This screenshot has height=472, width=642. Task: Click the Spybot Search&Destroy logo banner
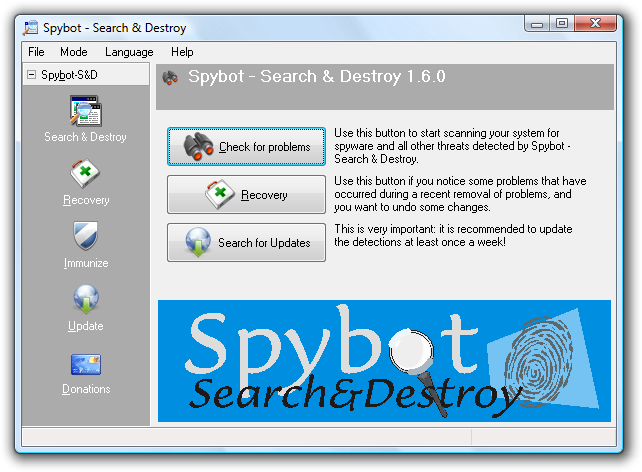(x=384, y=361)
